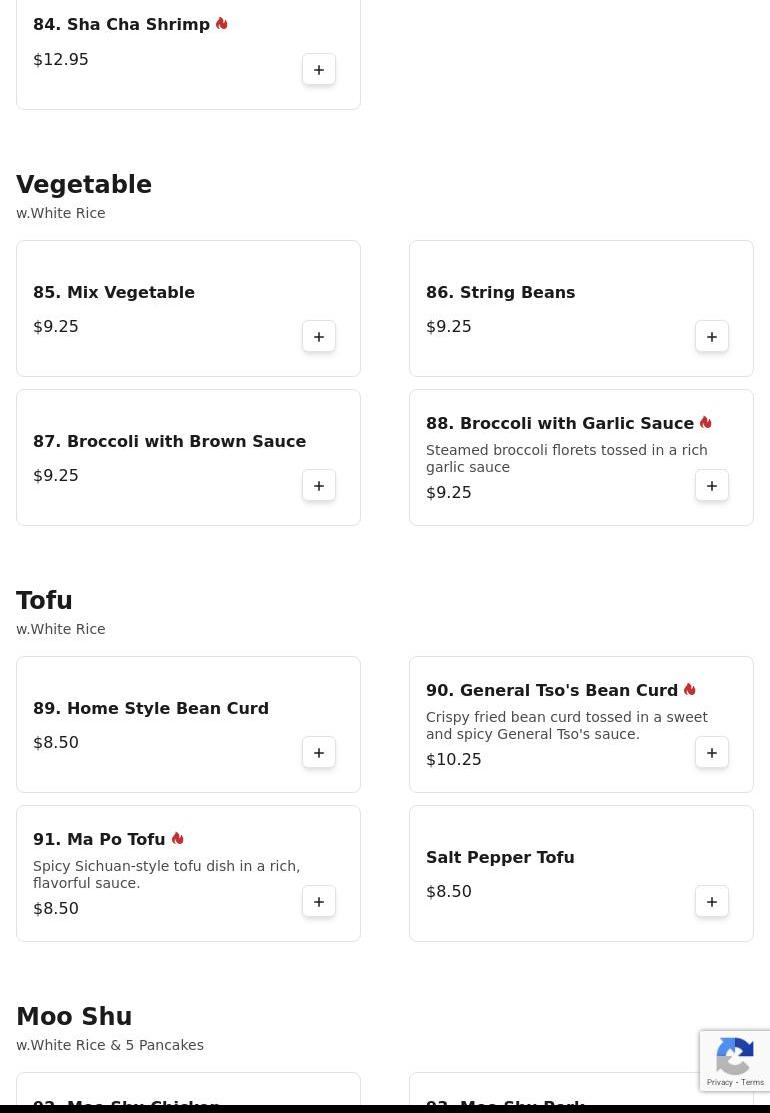Click the Moo Shu section heading
This screenshot has width=770, height=1113.
tap(74, 1017)
